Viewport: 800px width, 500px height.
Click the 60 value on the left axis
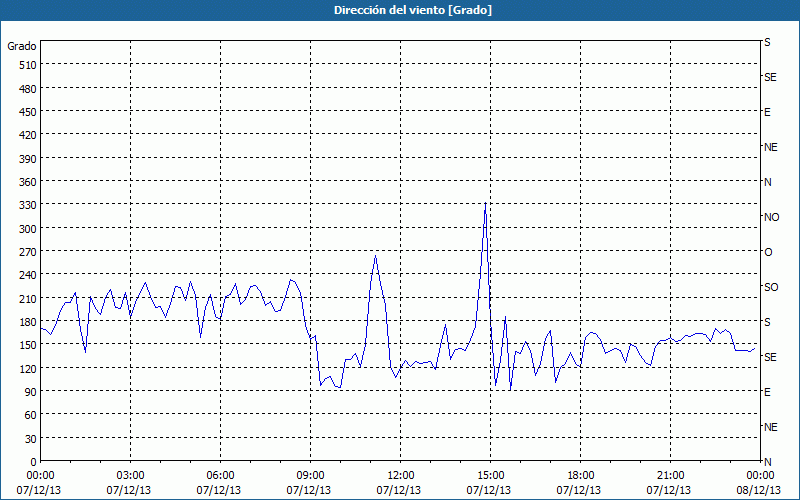(x=31, y=415)
